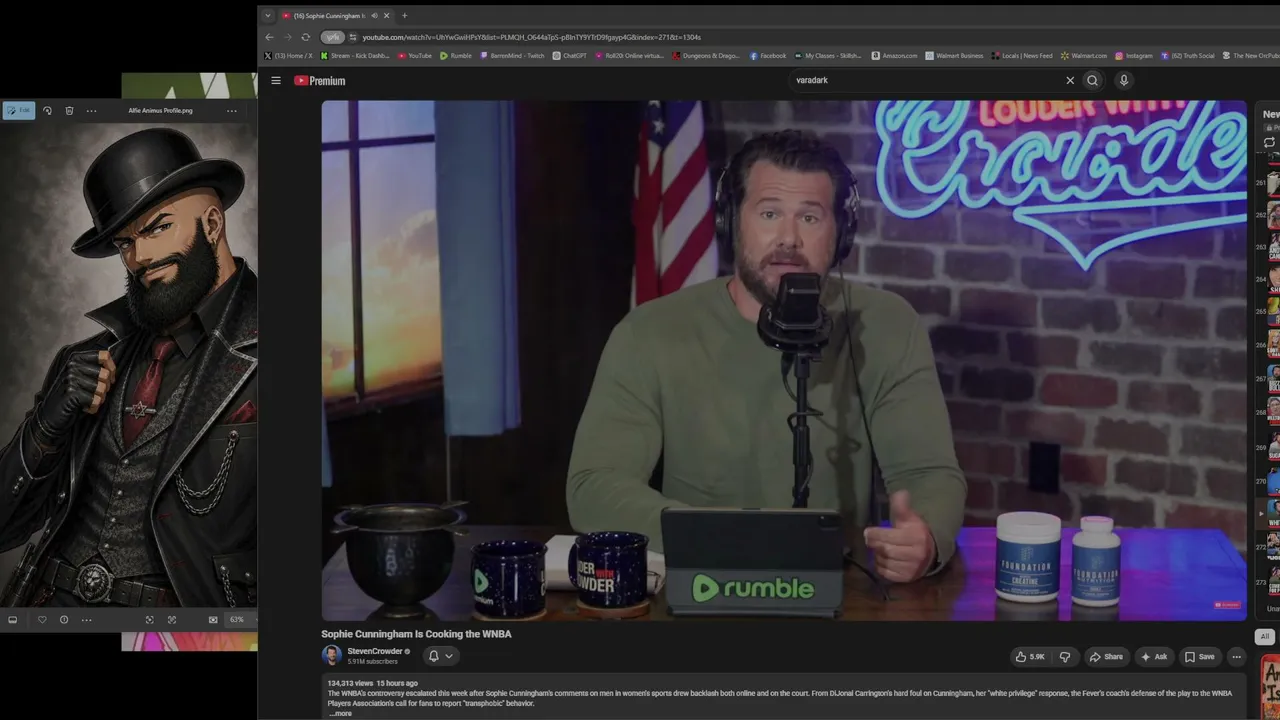Open the Roll20 Online virtual bookmark
Image resolution: width=1280 pixels, height=720 pixels.
pos(629,56)
